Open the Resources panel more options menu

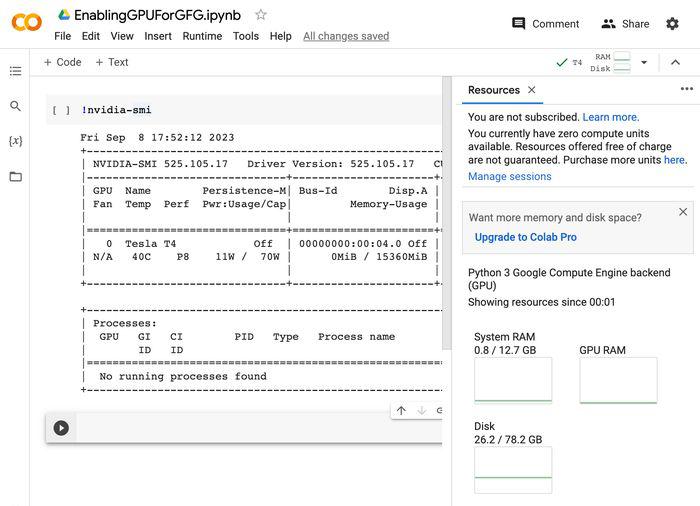coord(687,89)
